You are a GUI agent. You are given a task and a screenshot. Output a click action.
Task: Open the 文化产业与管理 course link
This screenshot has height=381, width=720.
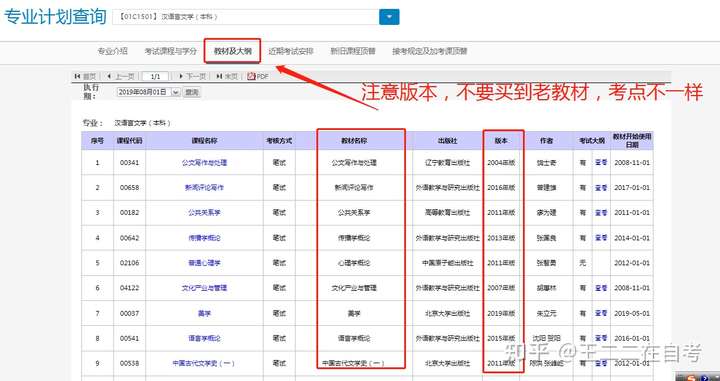[x=204, y=288]
